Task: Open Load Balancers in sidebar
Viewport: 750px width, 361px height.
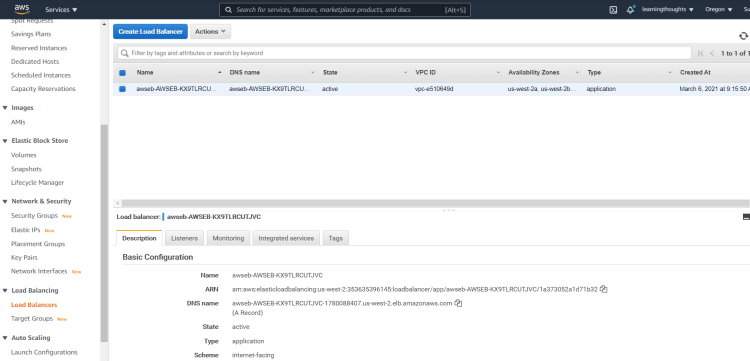Action: [34, 305]
